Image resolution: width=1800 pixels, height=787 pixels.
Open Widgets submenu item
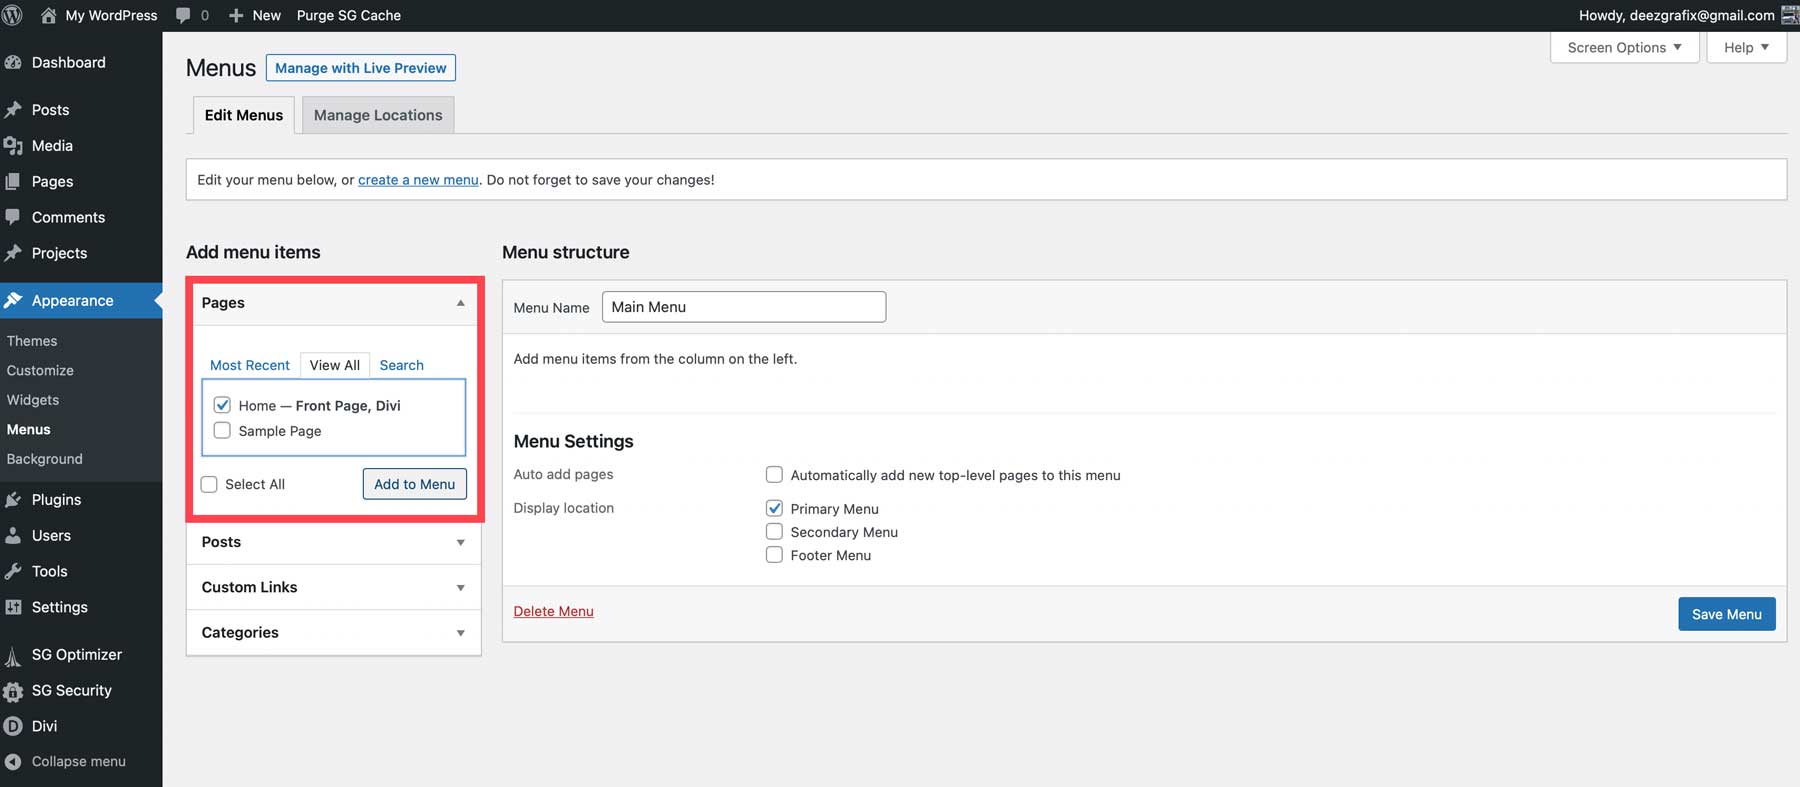pos(33,400)
